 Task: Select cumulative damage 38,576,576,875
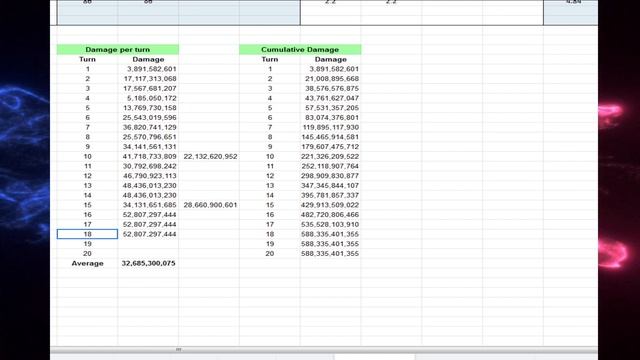331,89
